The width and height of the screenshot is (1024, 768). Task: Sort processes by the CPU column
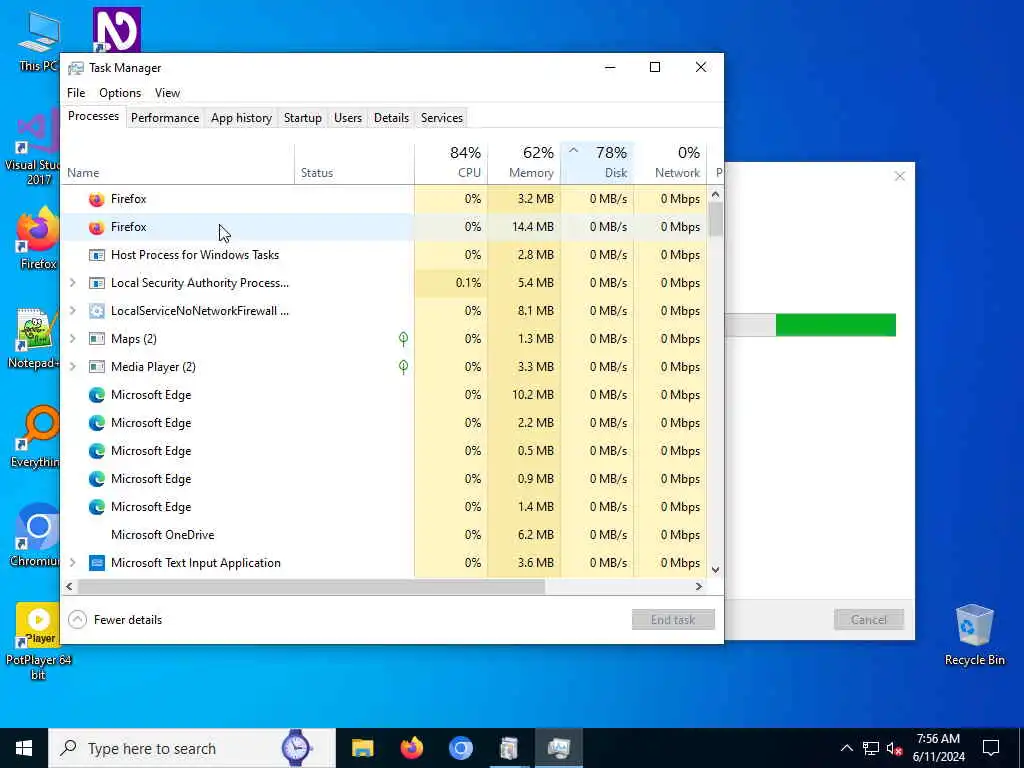point(451,163)
